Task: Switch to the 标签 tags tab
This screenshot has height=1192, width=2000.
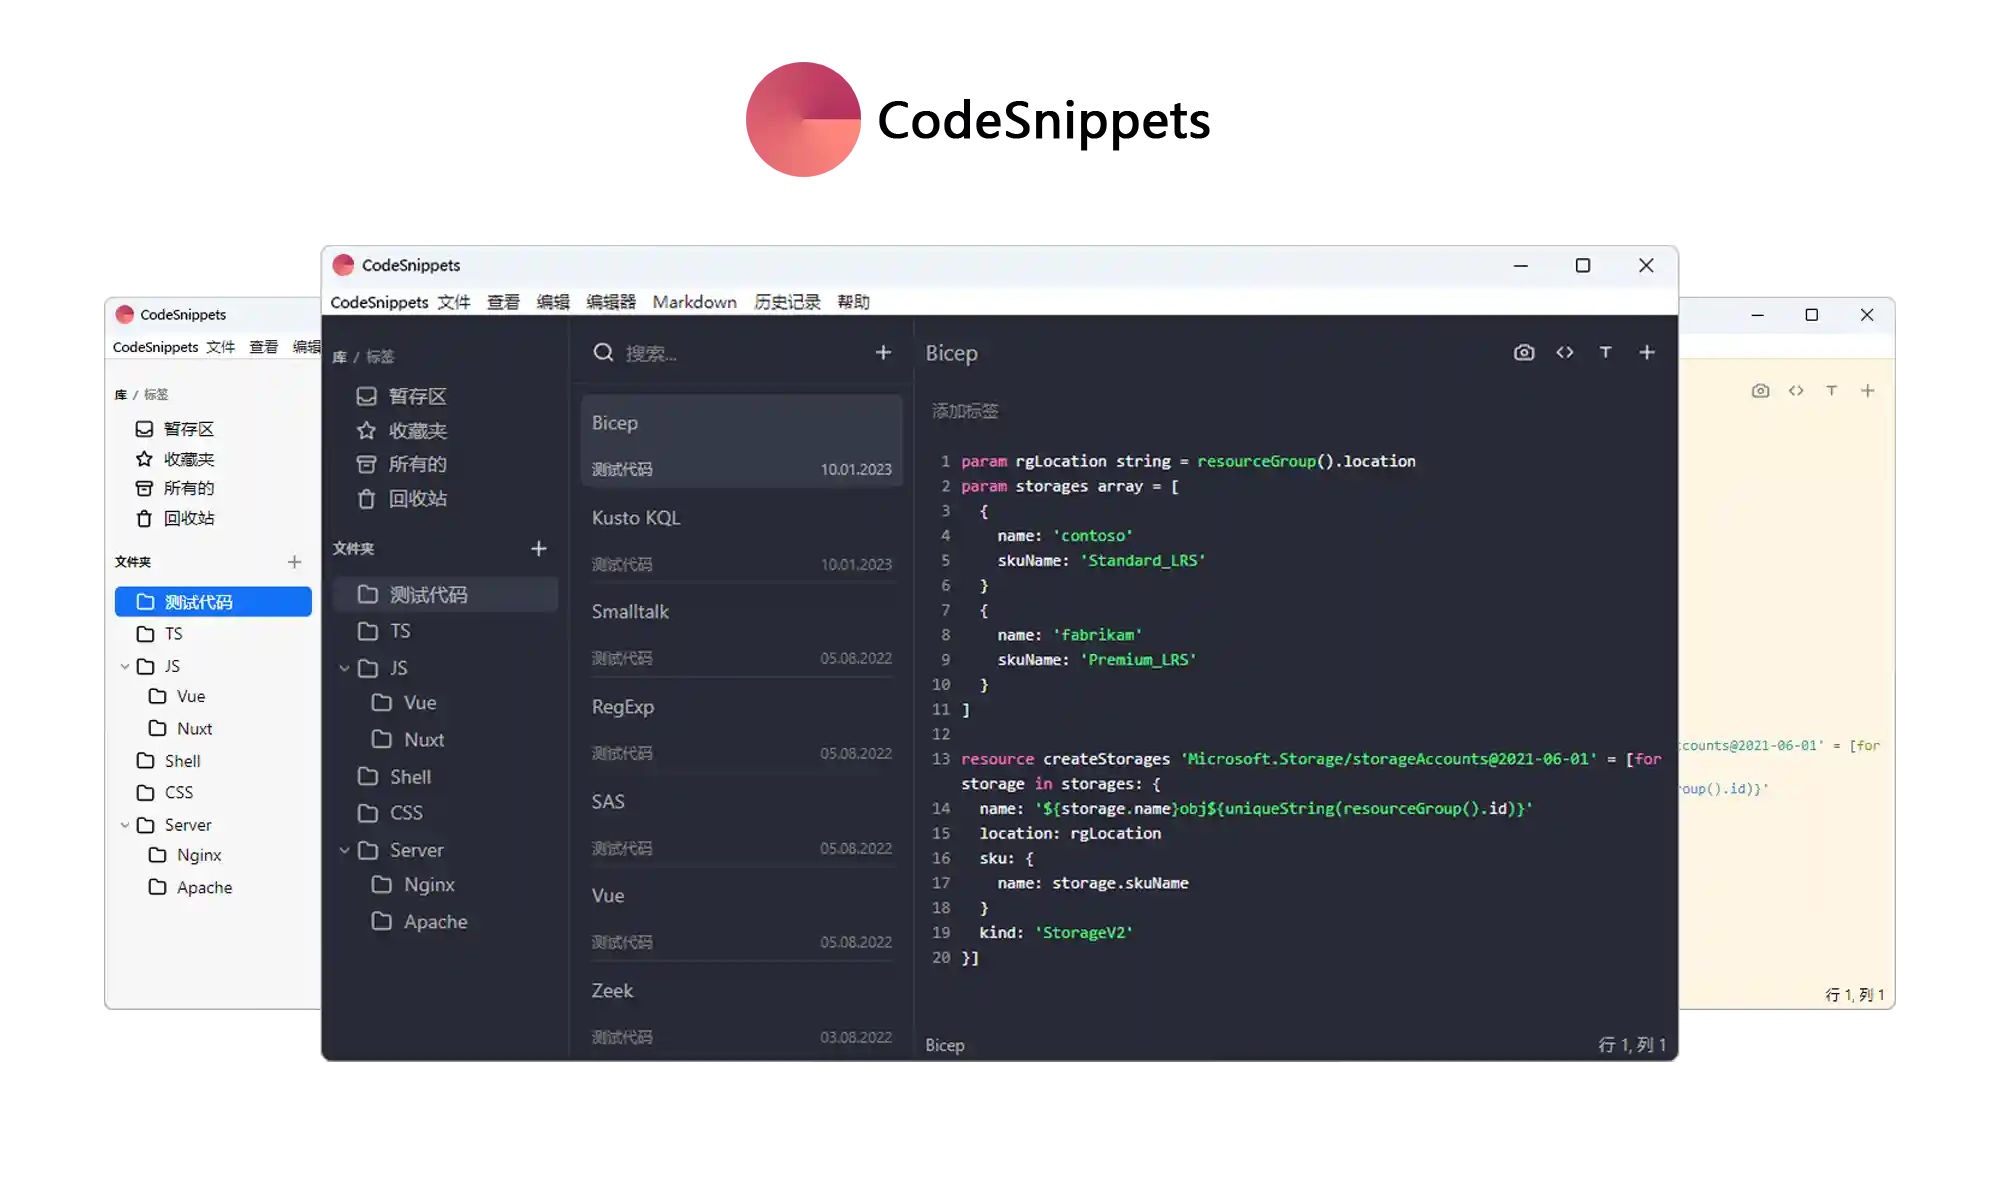Action: click(x=380, y=357)
